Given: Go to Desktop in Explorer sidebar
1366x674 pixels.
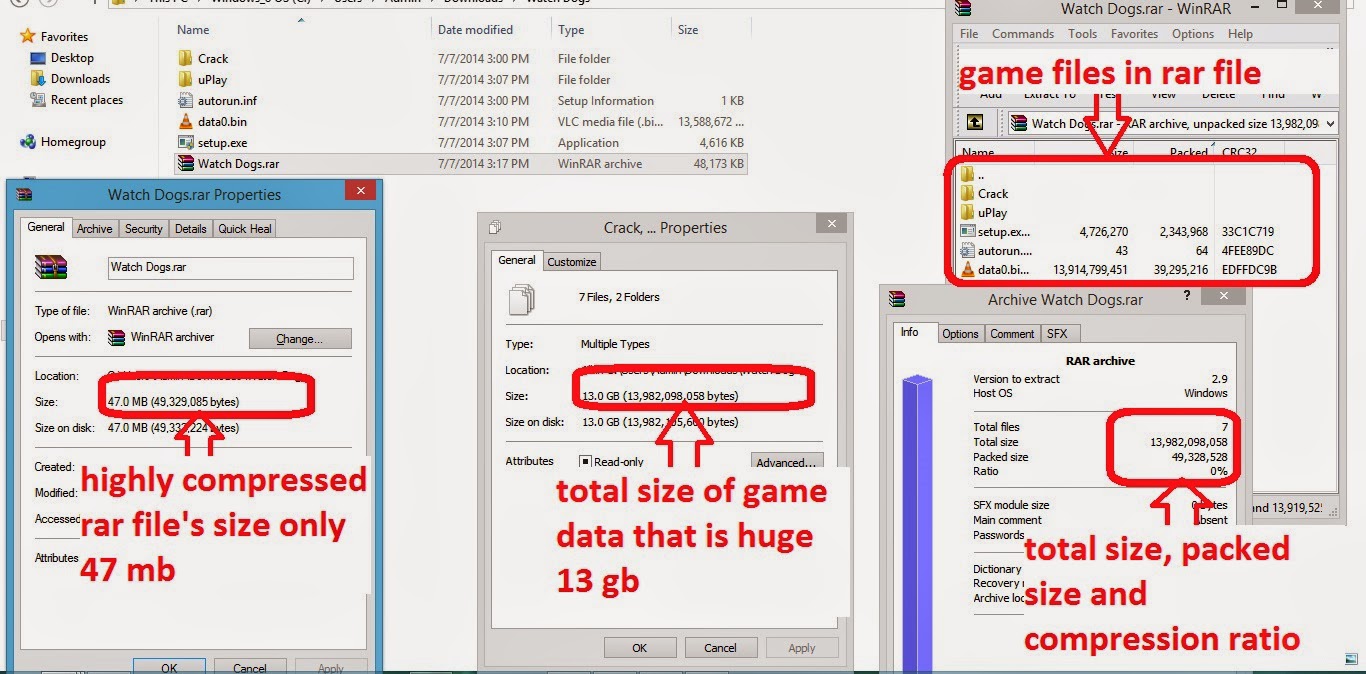Looking at the screenshot, I should coord(72,58).
